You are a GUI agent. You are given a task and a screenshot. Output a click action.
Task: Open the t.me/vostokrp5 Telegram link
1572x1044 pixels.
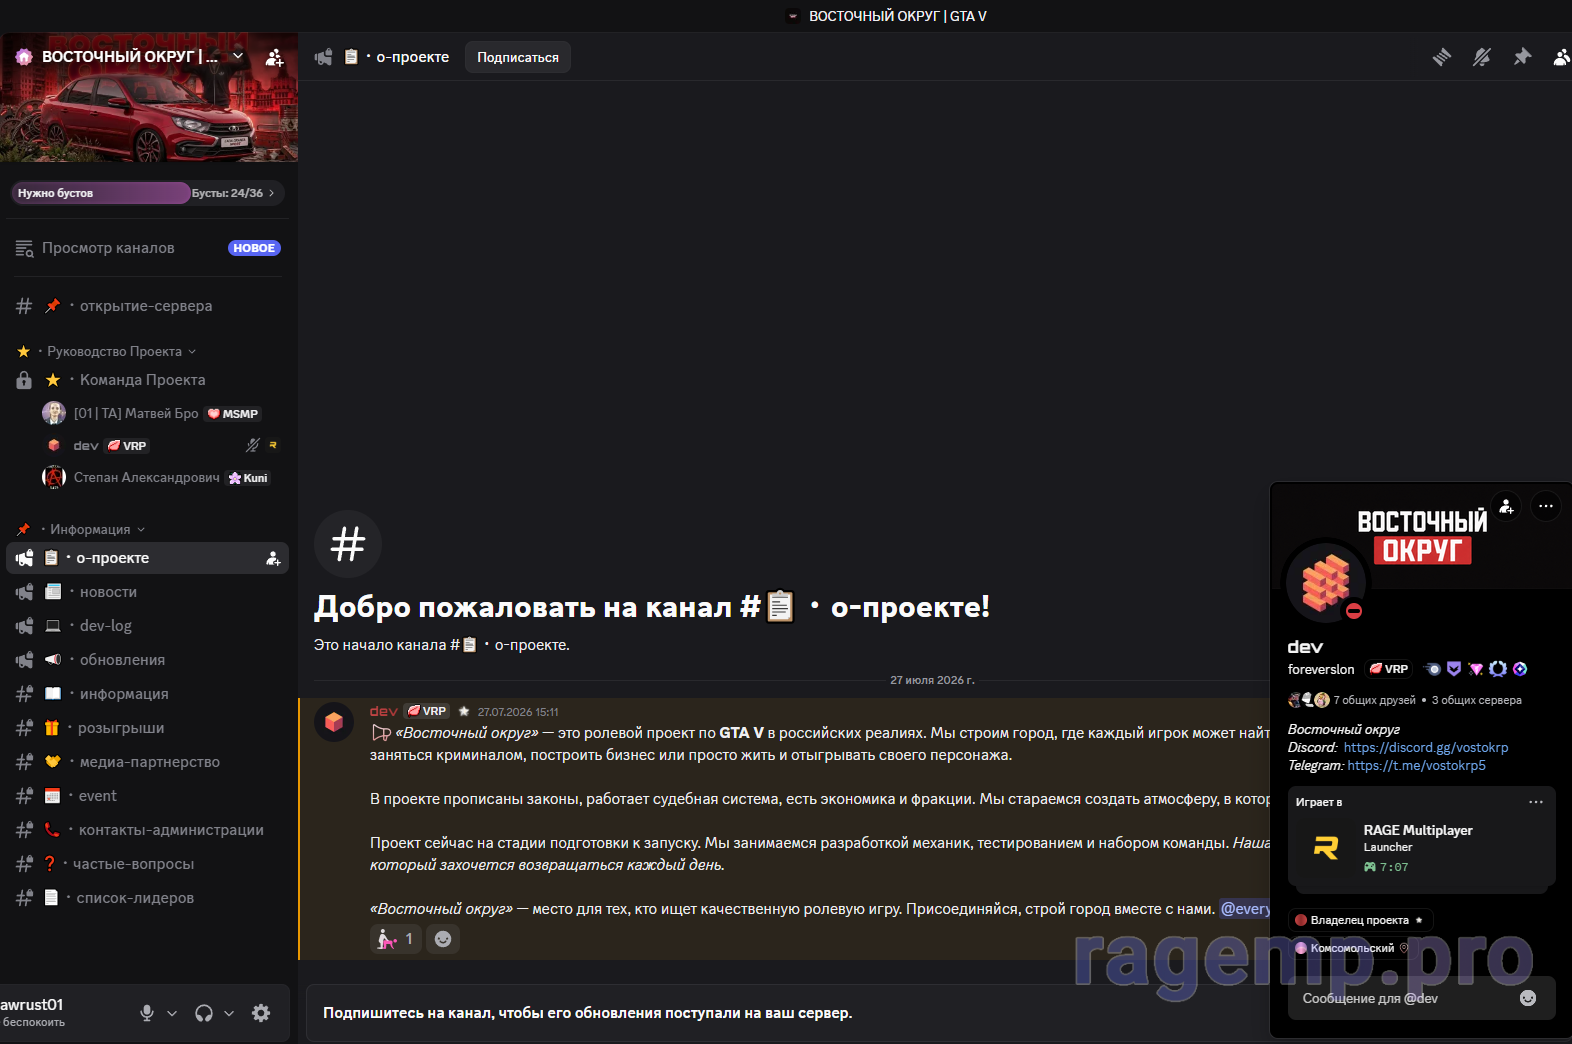1417,765
